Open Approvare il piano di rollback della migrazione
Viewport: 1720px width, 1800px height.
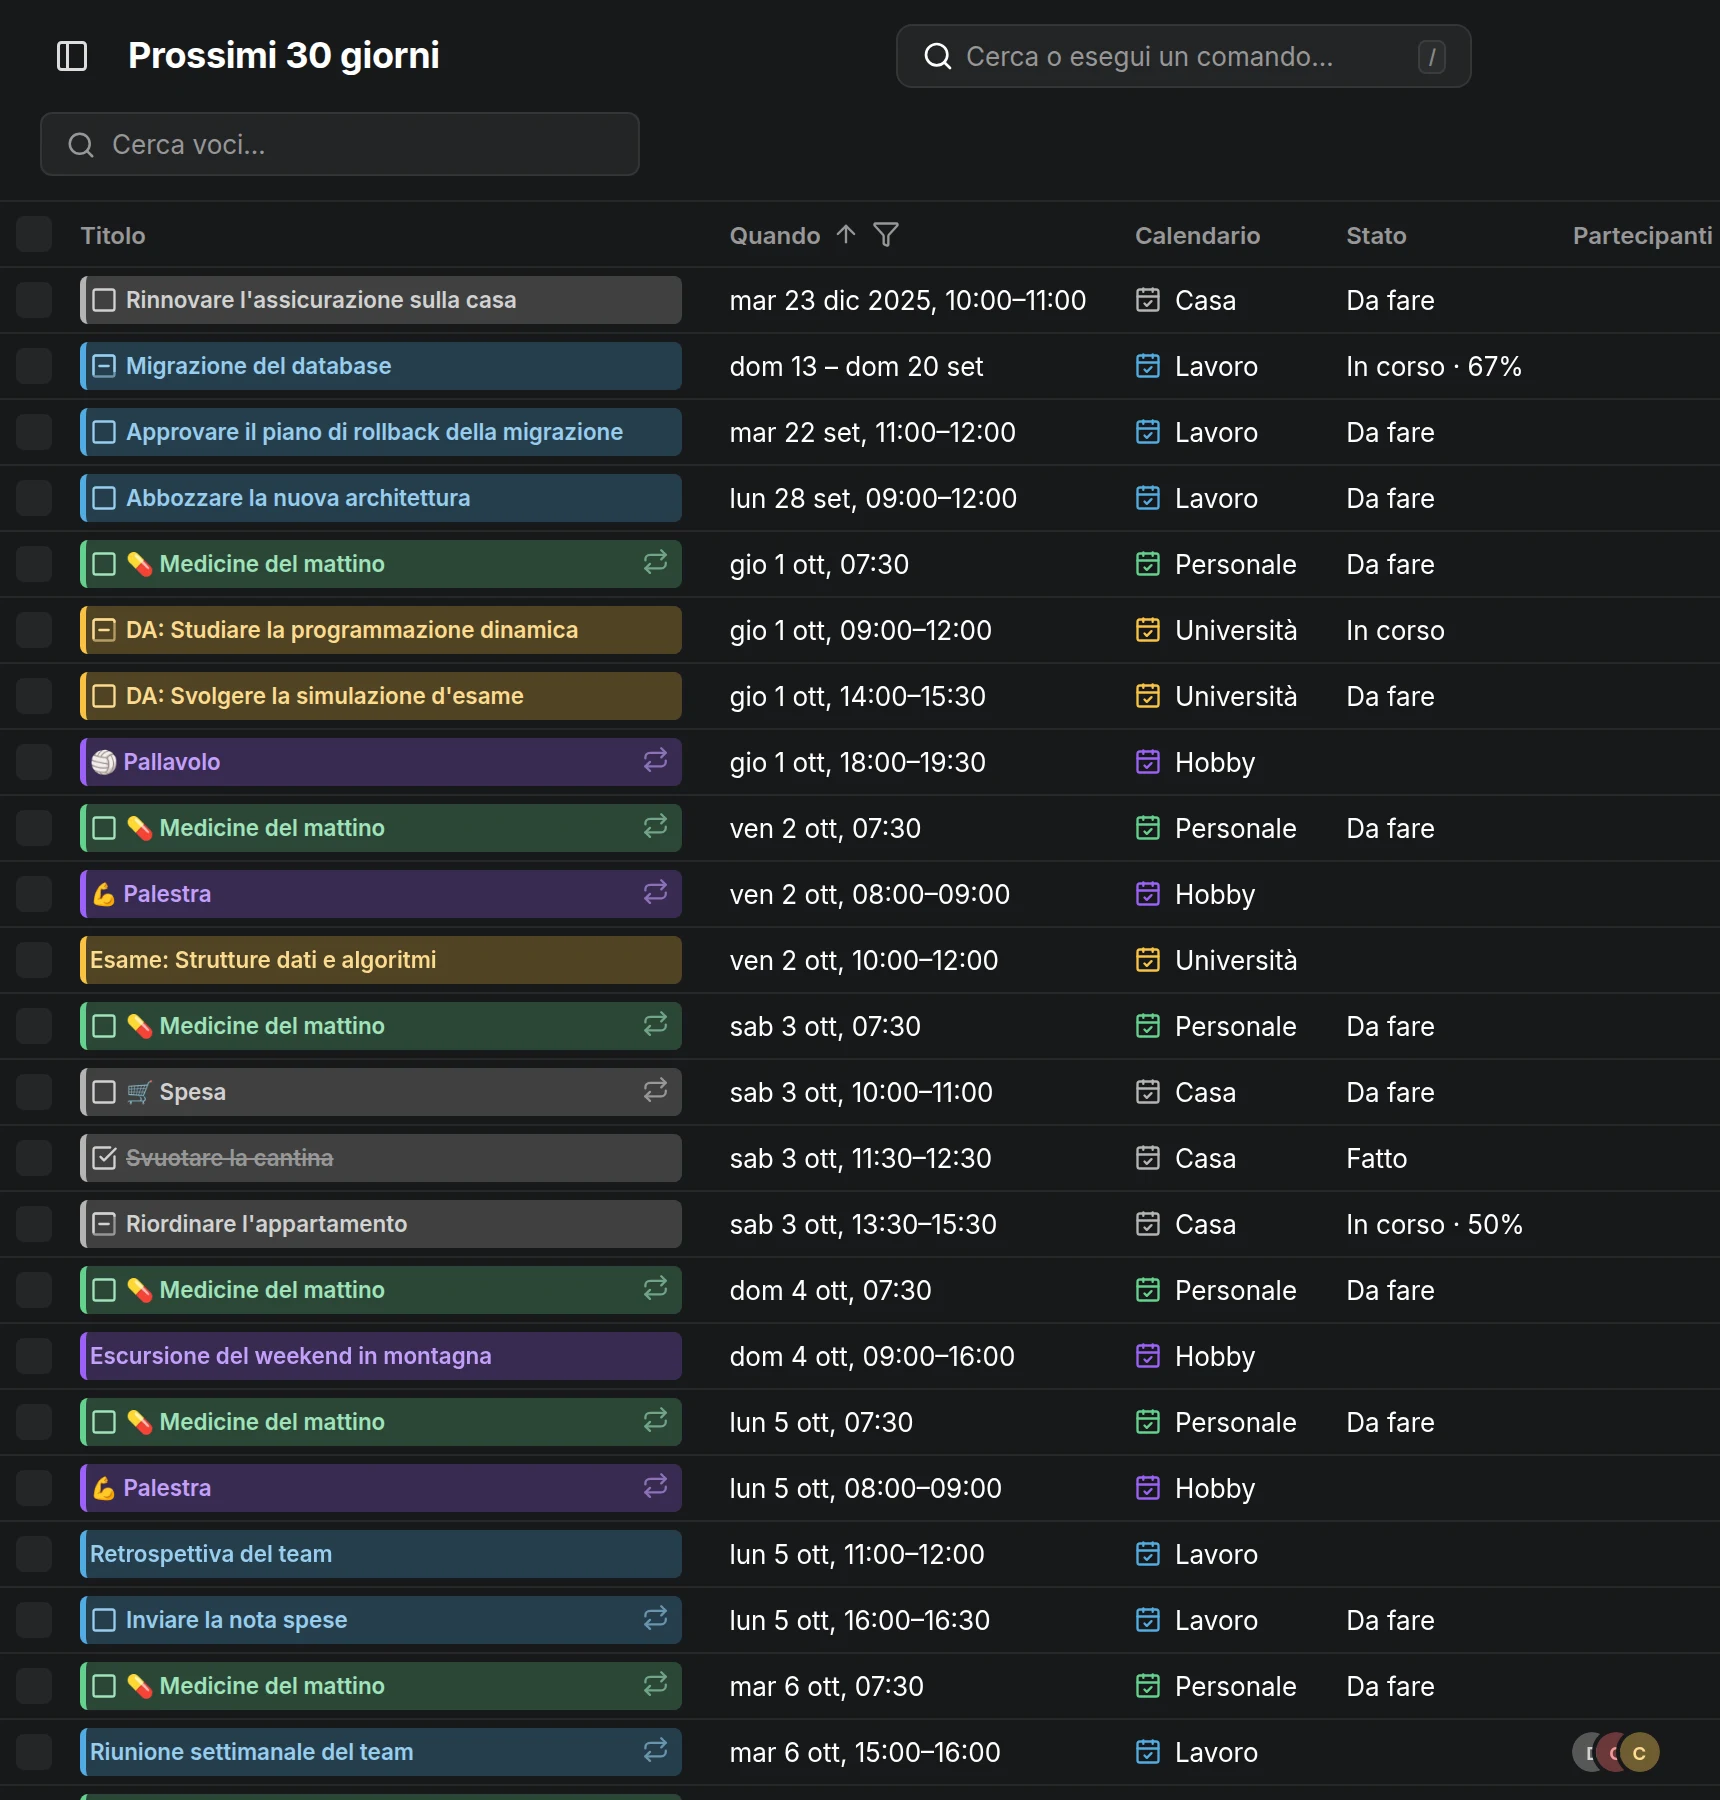pos(381,432)
